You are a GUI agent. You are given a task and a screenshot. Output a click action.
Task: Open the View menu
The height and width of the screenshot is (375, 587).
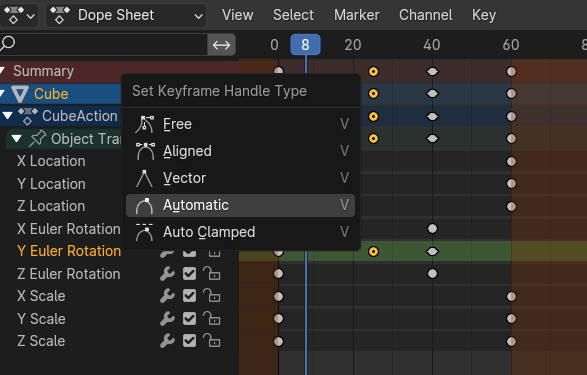click(x=237, y=15)
